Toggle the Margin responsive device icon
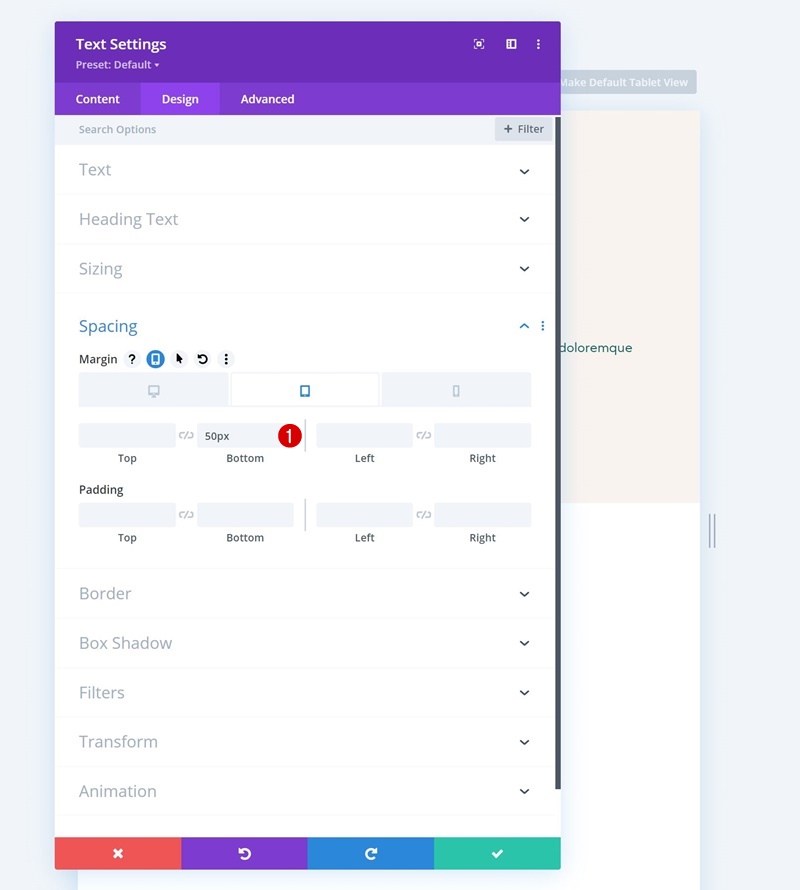The width and height of the screenshot is (800, 890). pos(156,359)
